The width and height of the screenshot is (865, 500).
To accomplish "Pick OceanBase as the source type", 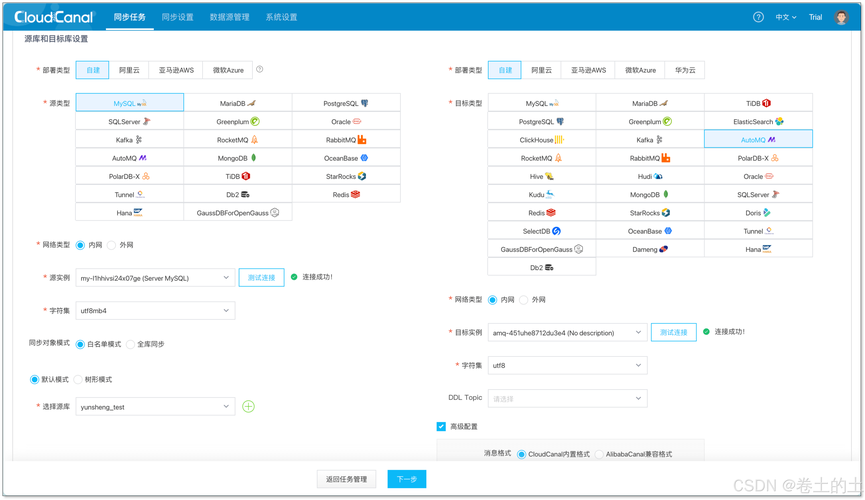I will point(346,158).
